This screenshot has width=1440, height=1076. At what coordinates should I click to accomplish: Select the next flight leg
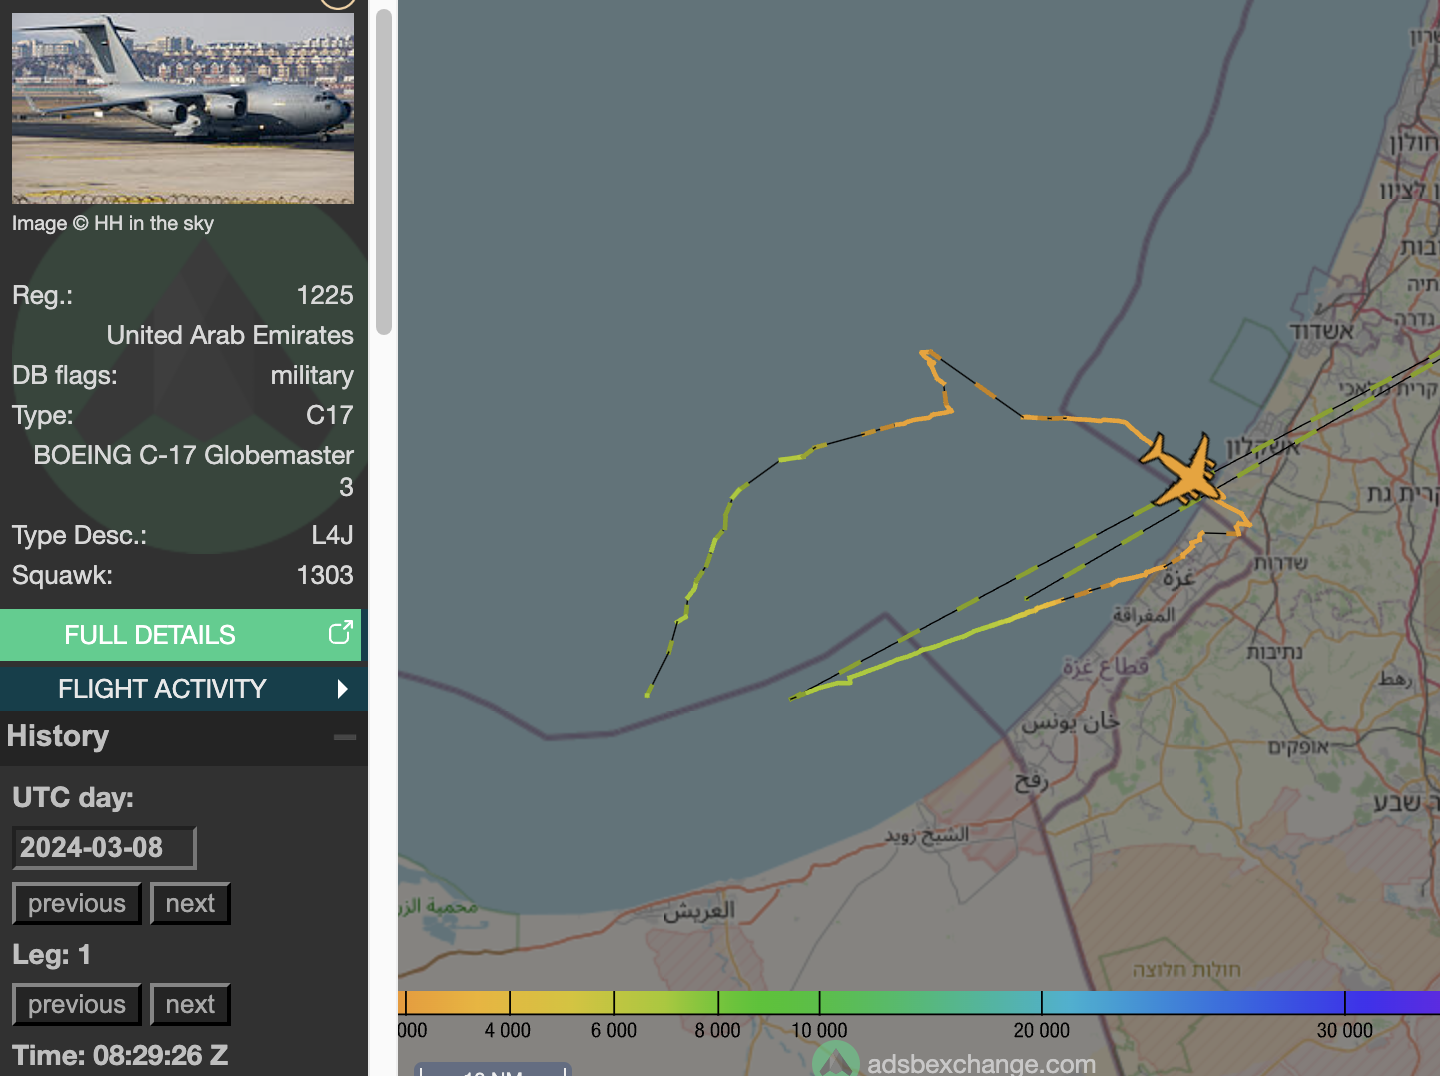190,1004
